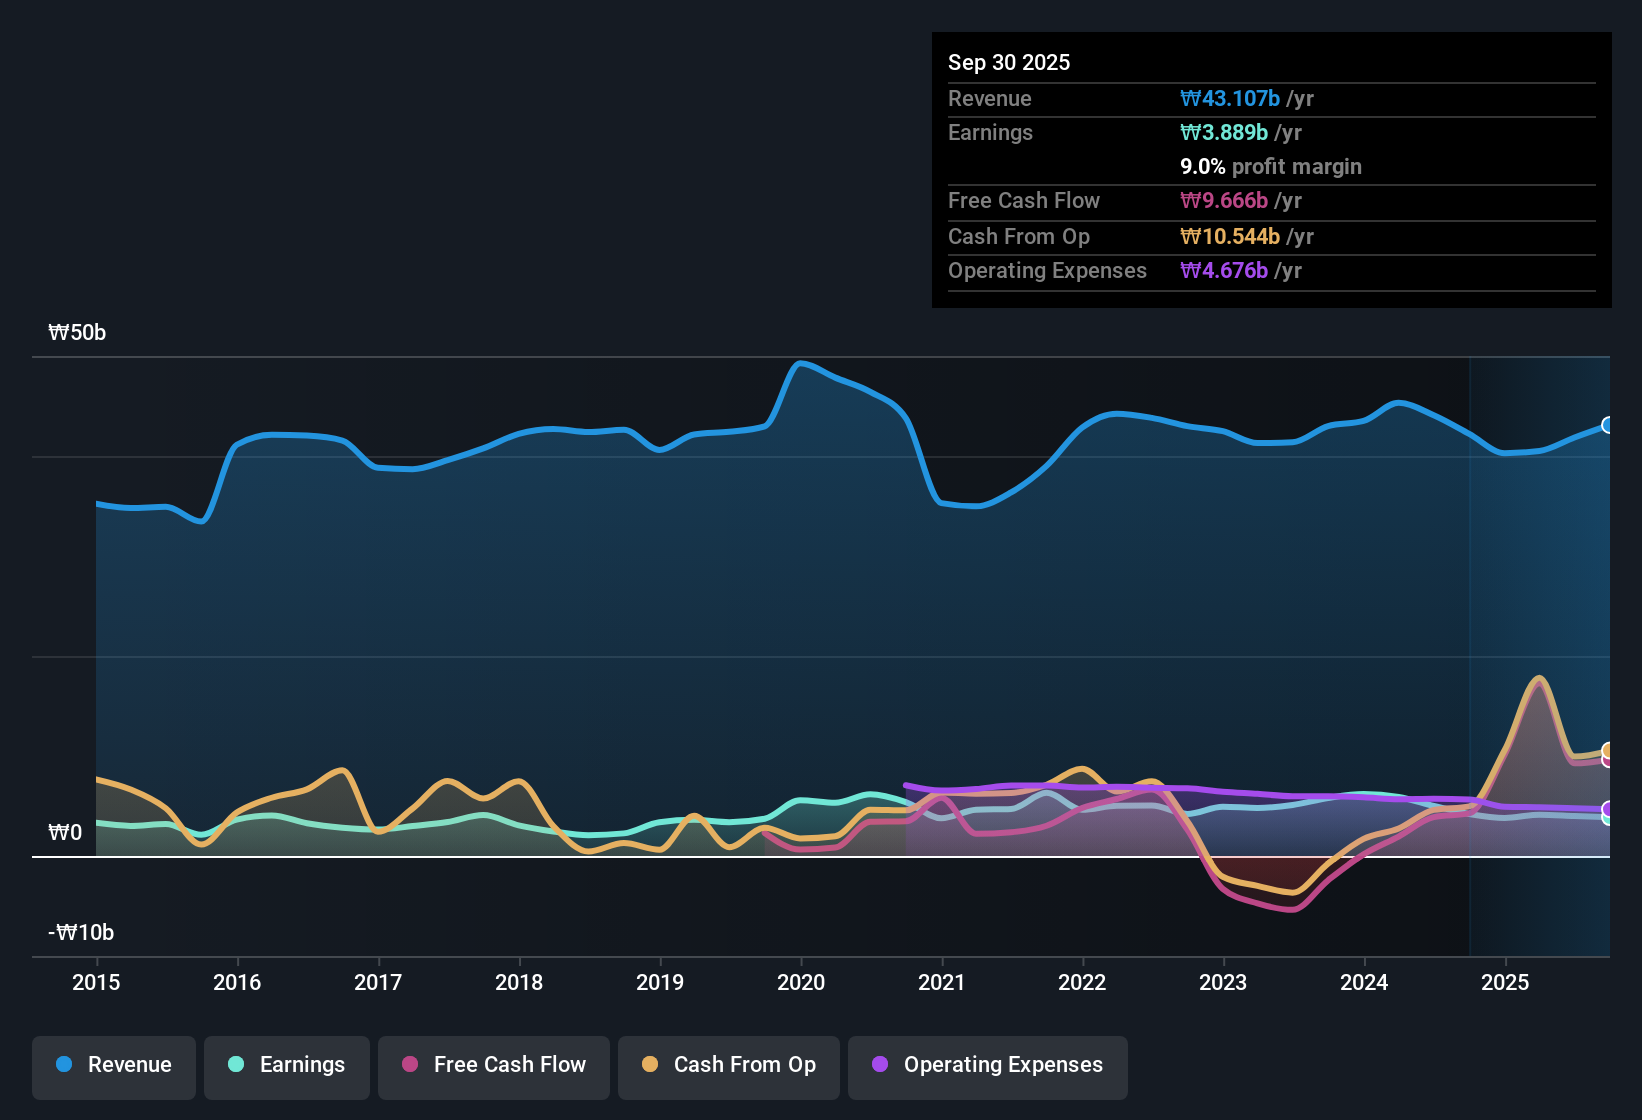Click the 2023 label on the x-axis

pos(1224,983)
